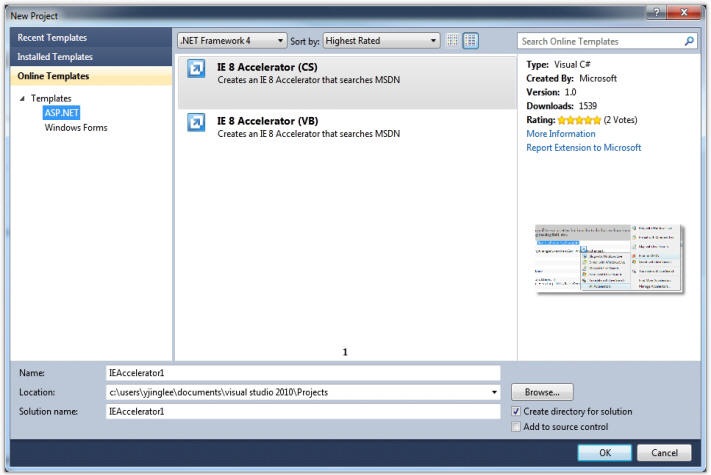Viewport: 711px width, 475px height.
Task: Click Report Extension to Microsoft link
Action: (584, 148)
